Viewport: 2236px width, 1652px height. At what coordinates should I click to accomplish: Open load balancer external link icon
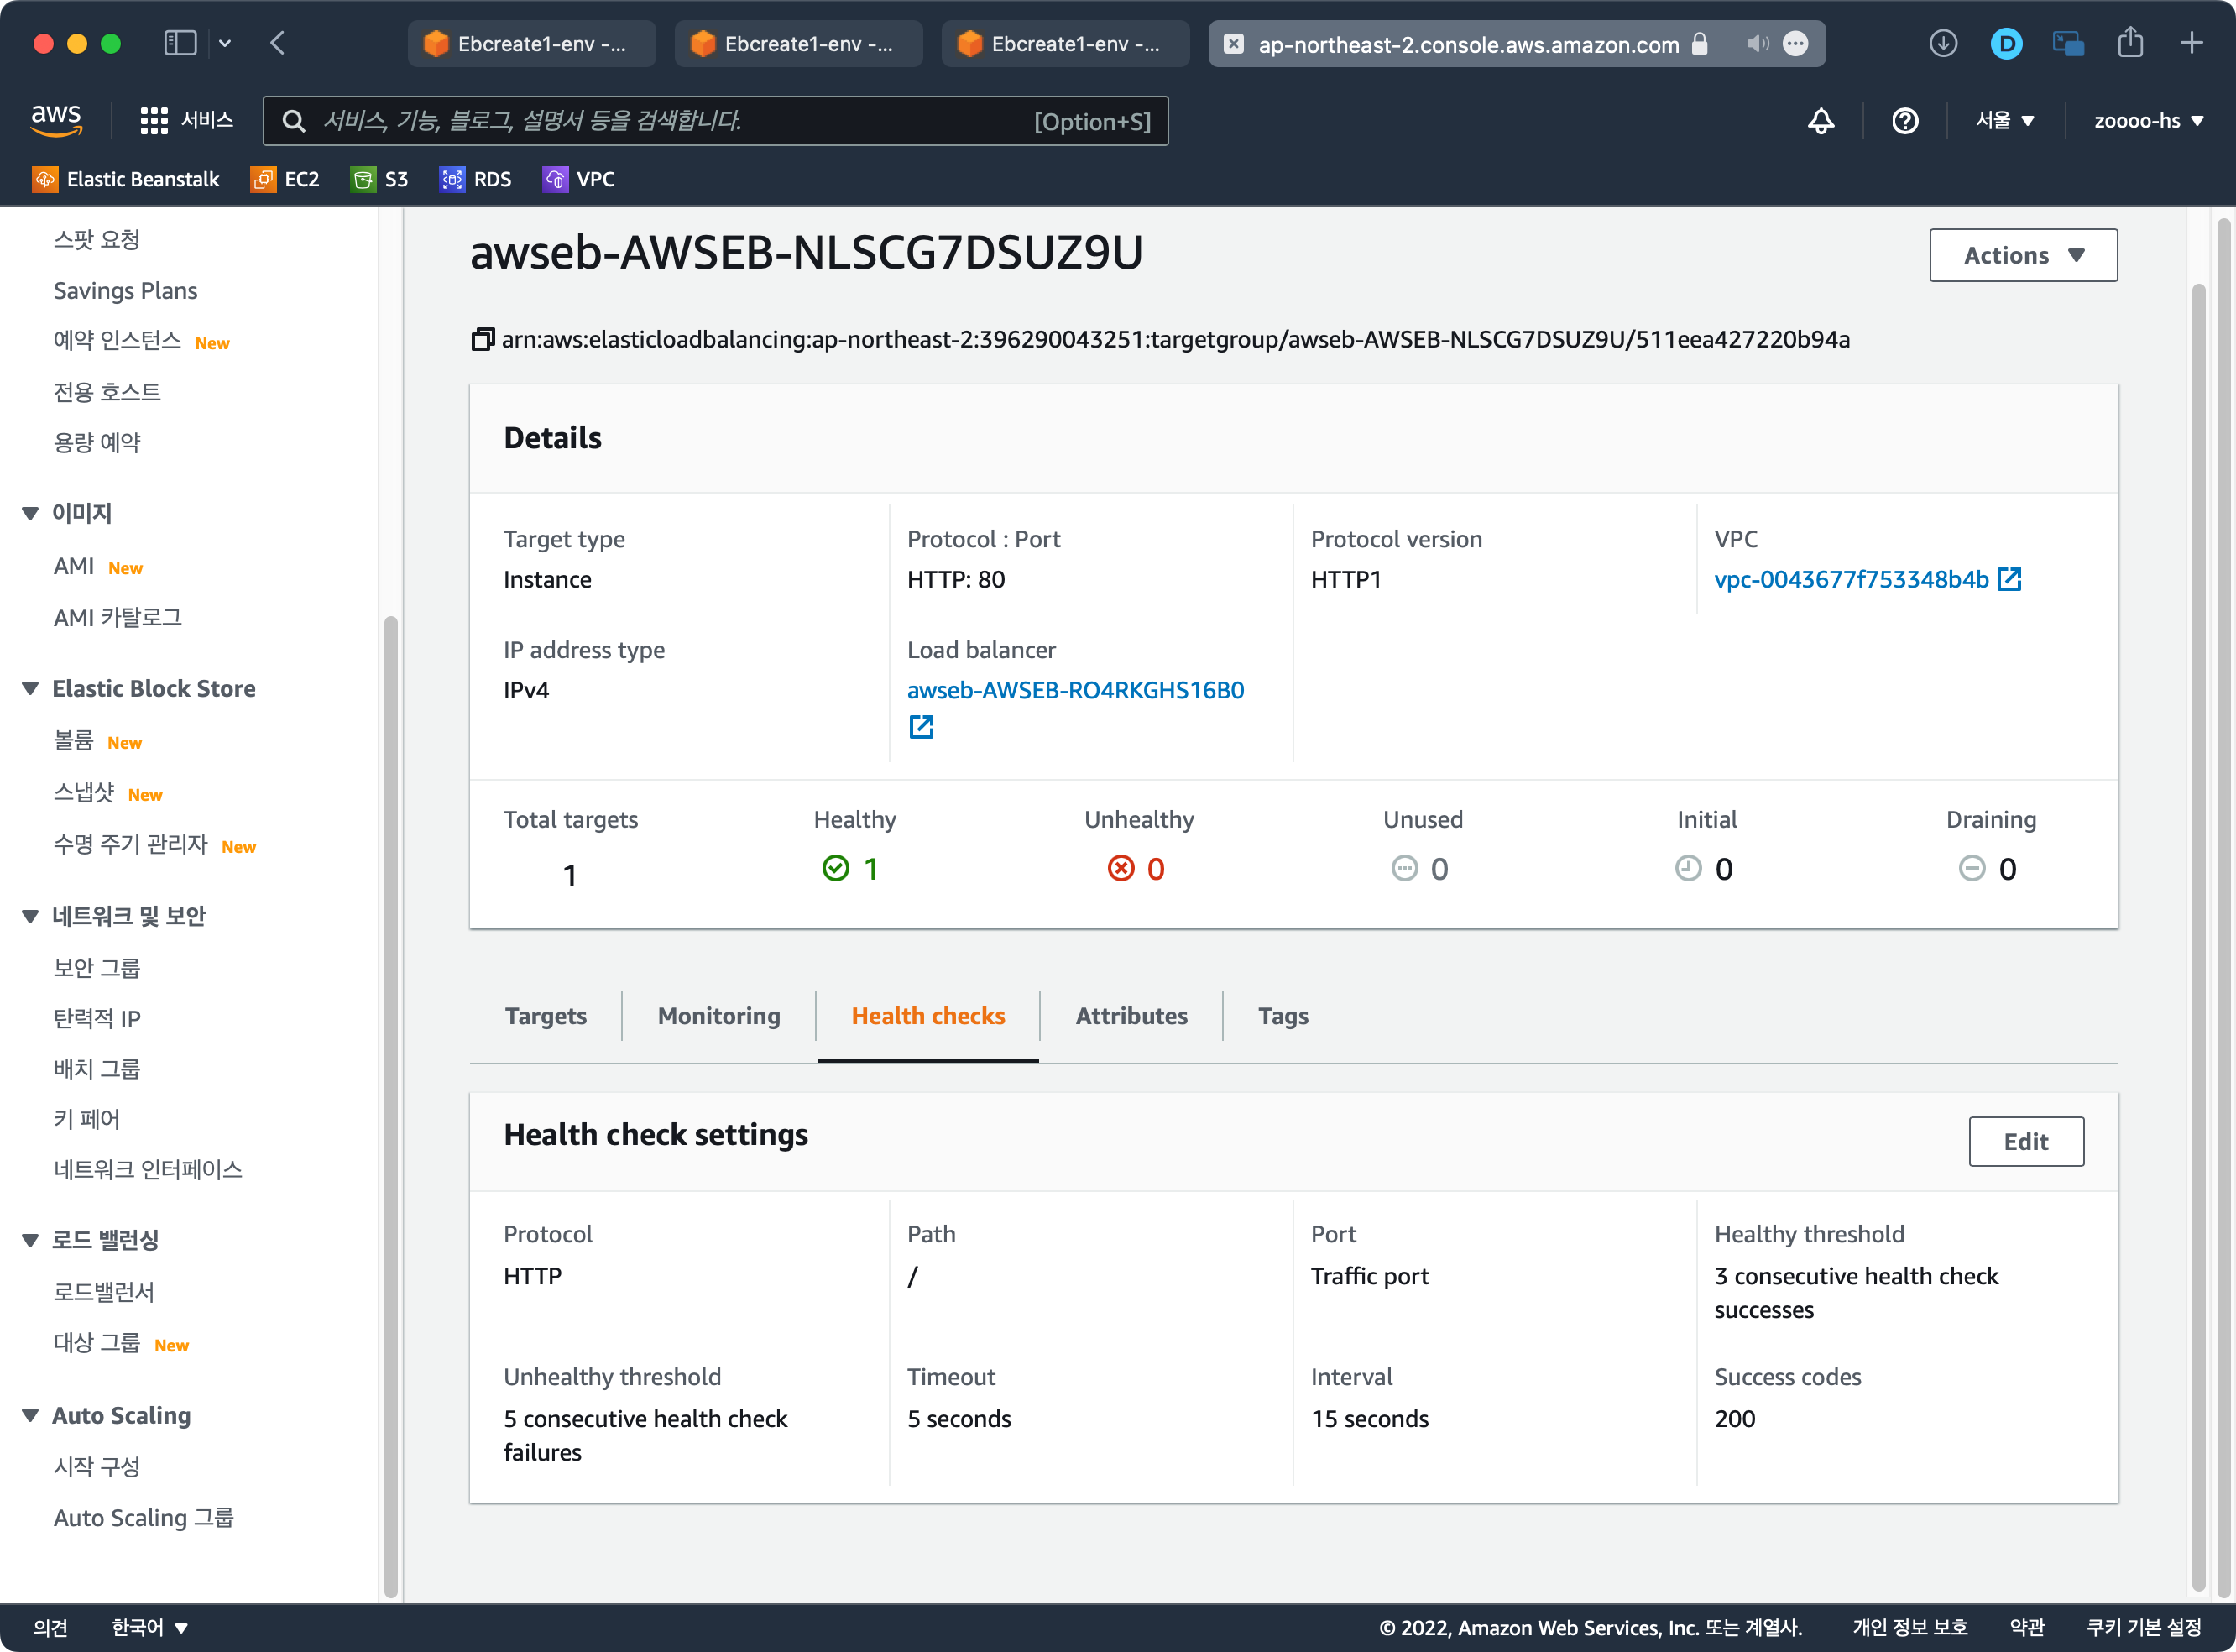coord(921,727)
